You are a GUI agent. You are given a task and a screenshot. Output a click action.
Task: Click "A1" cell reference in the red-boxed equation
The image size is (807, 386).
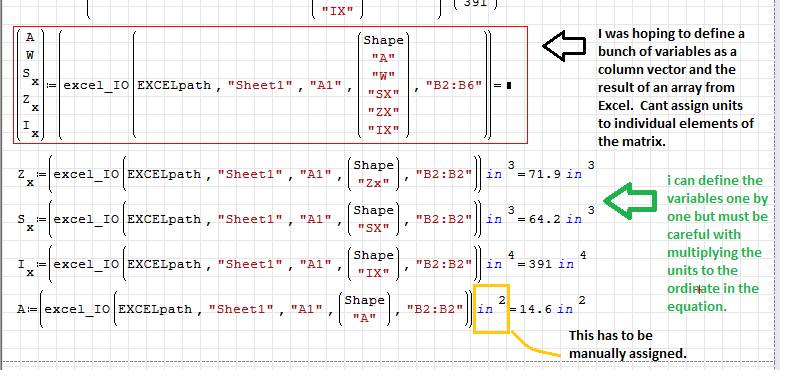click(326, 85)
